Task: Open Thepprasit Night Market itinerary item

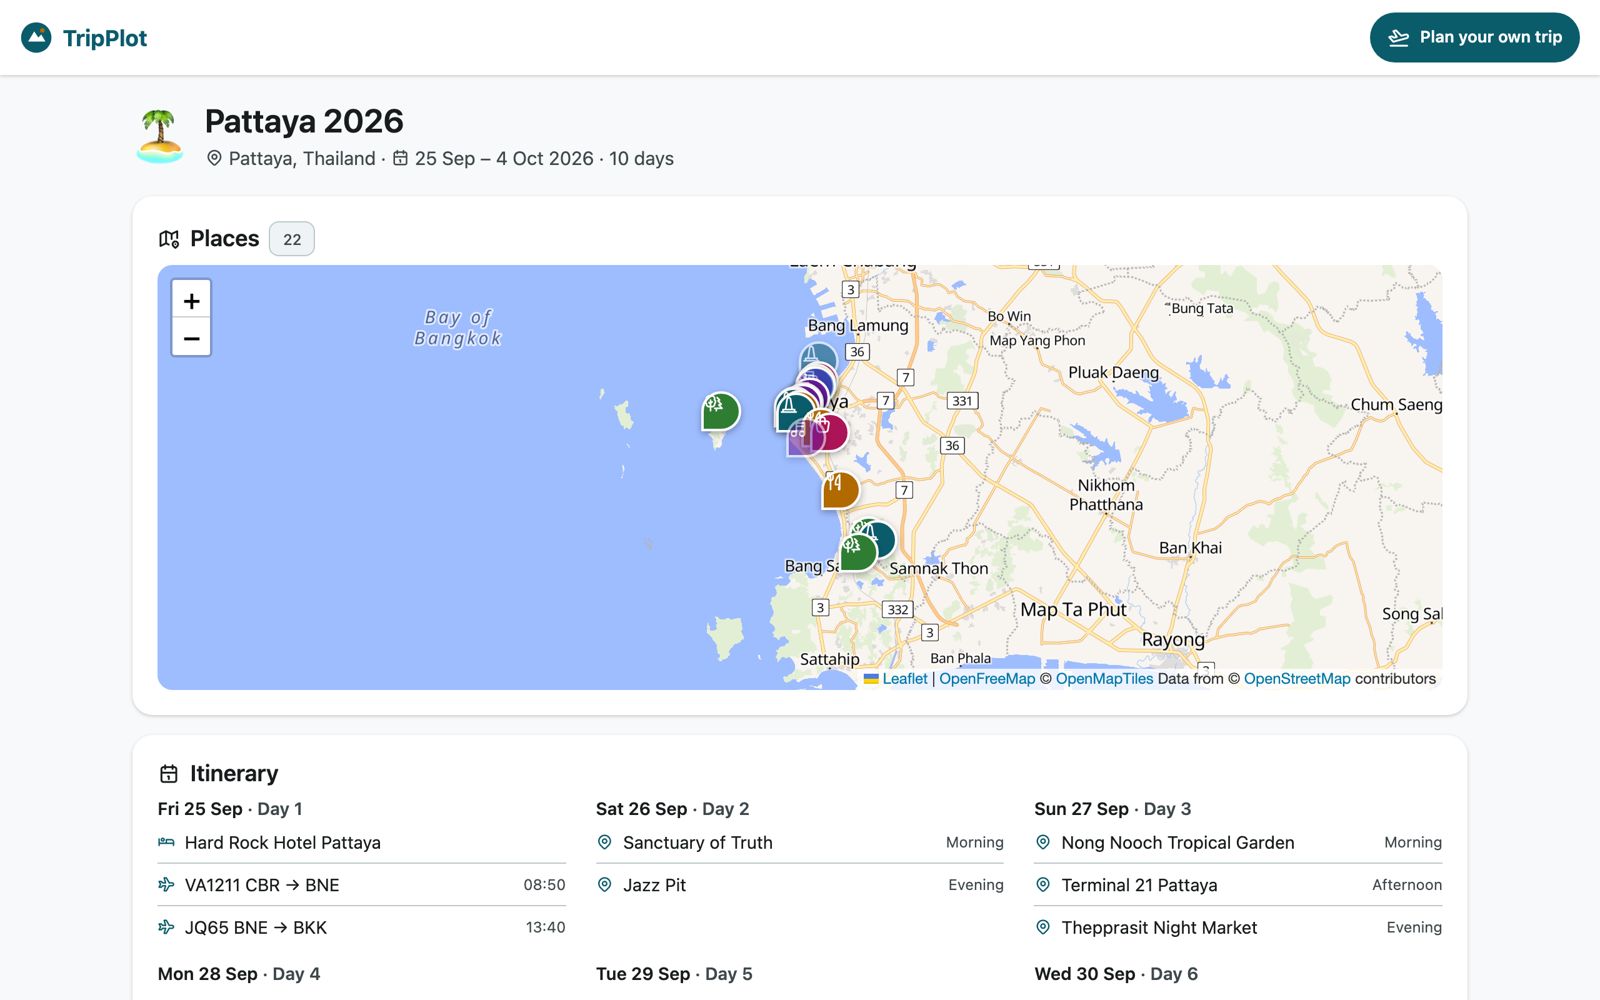Action: tap(1238, 928)
